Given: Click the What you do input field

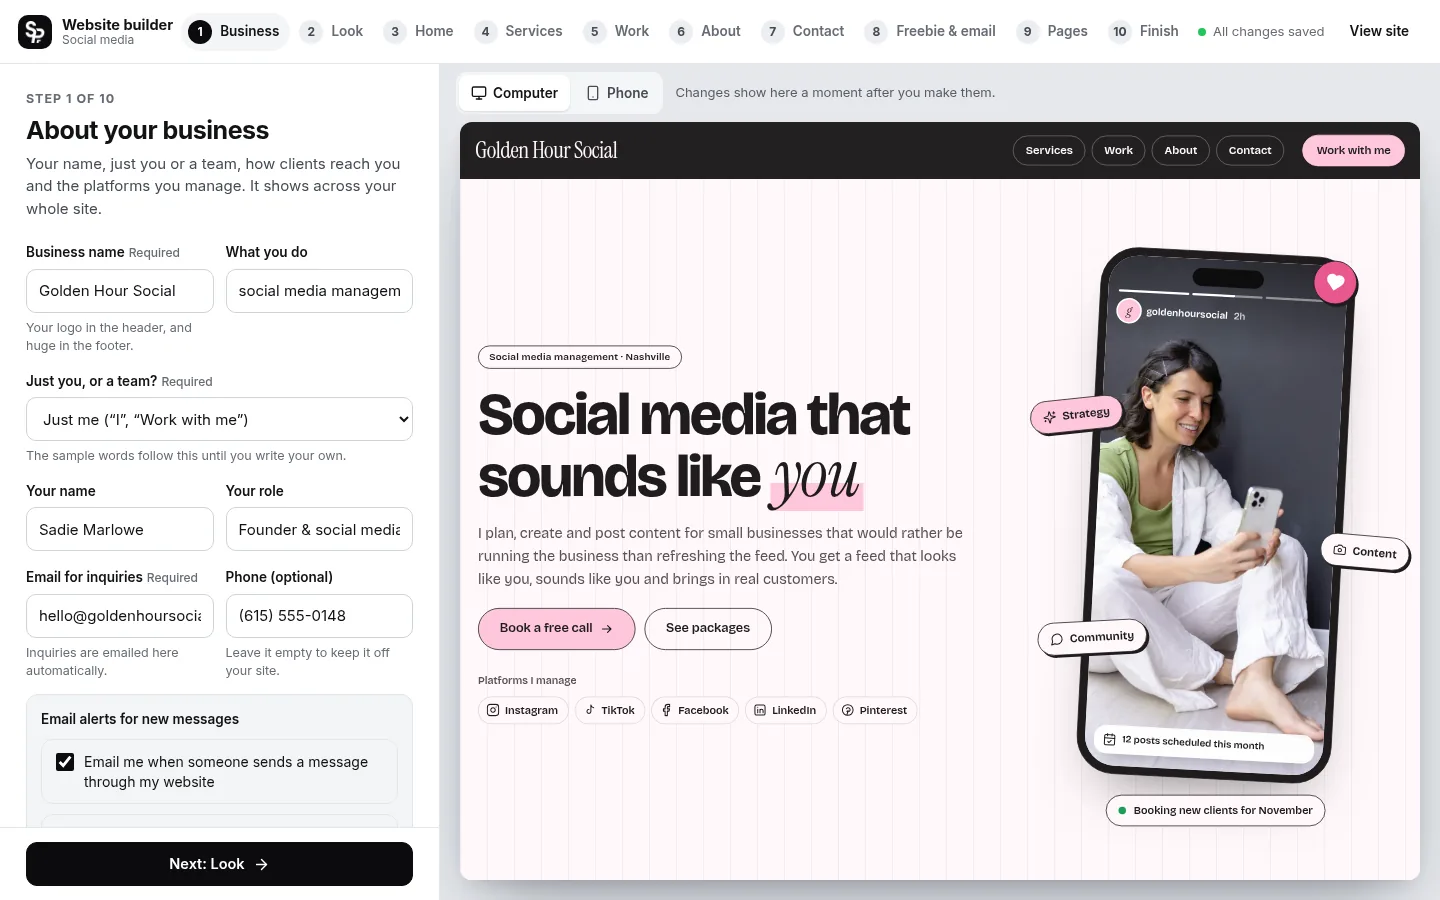Looking at the screenshot, I should tap(319, 291).
